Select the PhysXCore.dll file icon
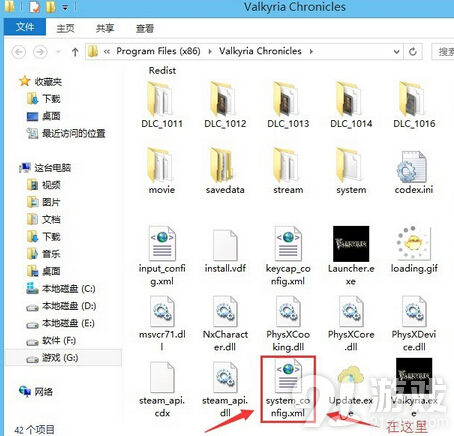This screenshot has width=454, height=436. tap(351, 311)
